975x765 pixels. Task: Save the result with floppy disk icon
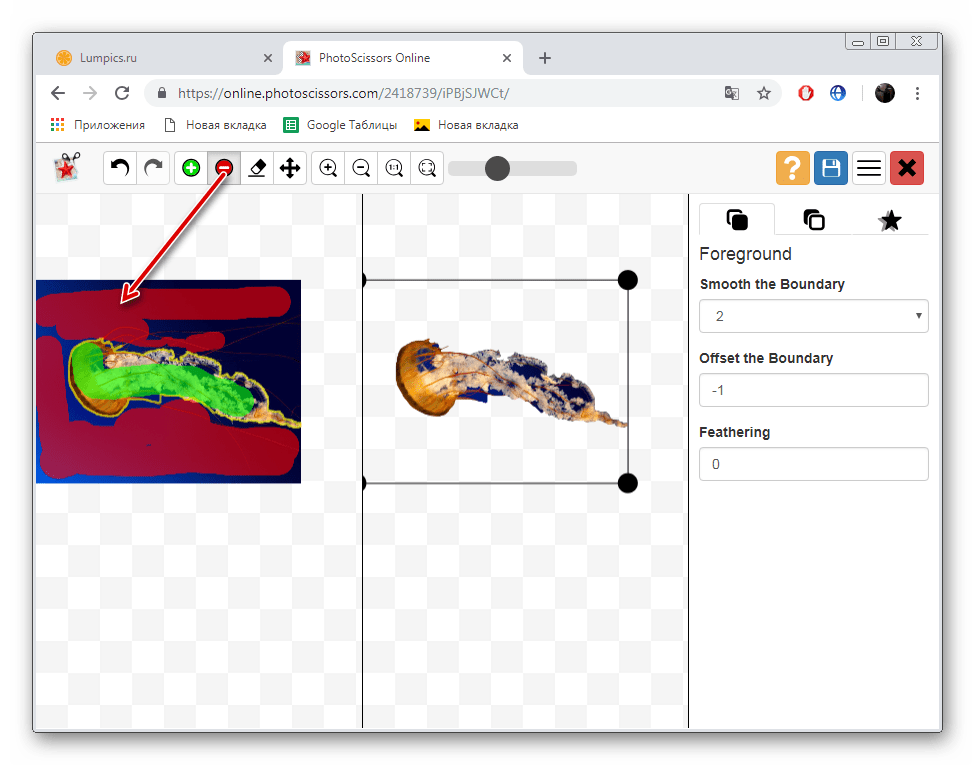(x=830, y=168)
